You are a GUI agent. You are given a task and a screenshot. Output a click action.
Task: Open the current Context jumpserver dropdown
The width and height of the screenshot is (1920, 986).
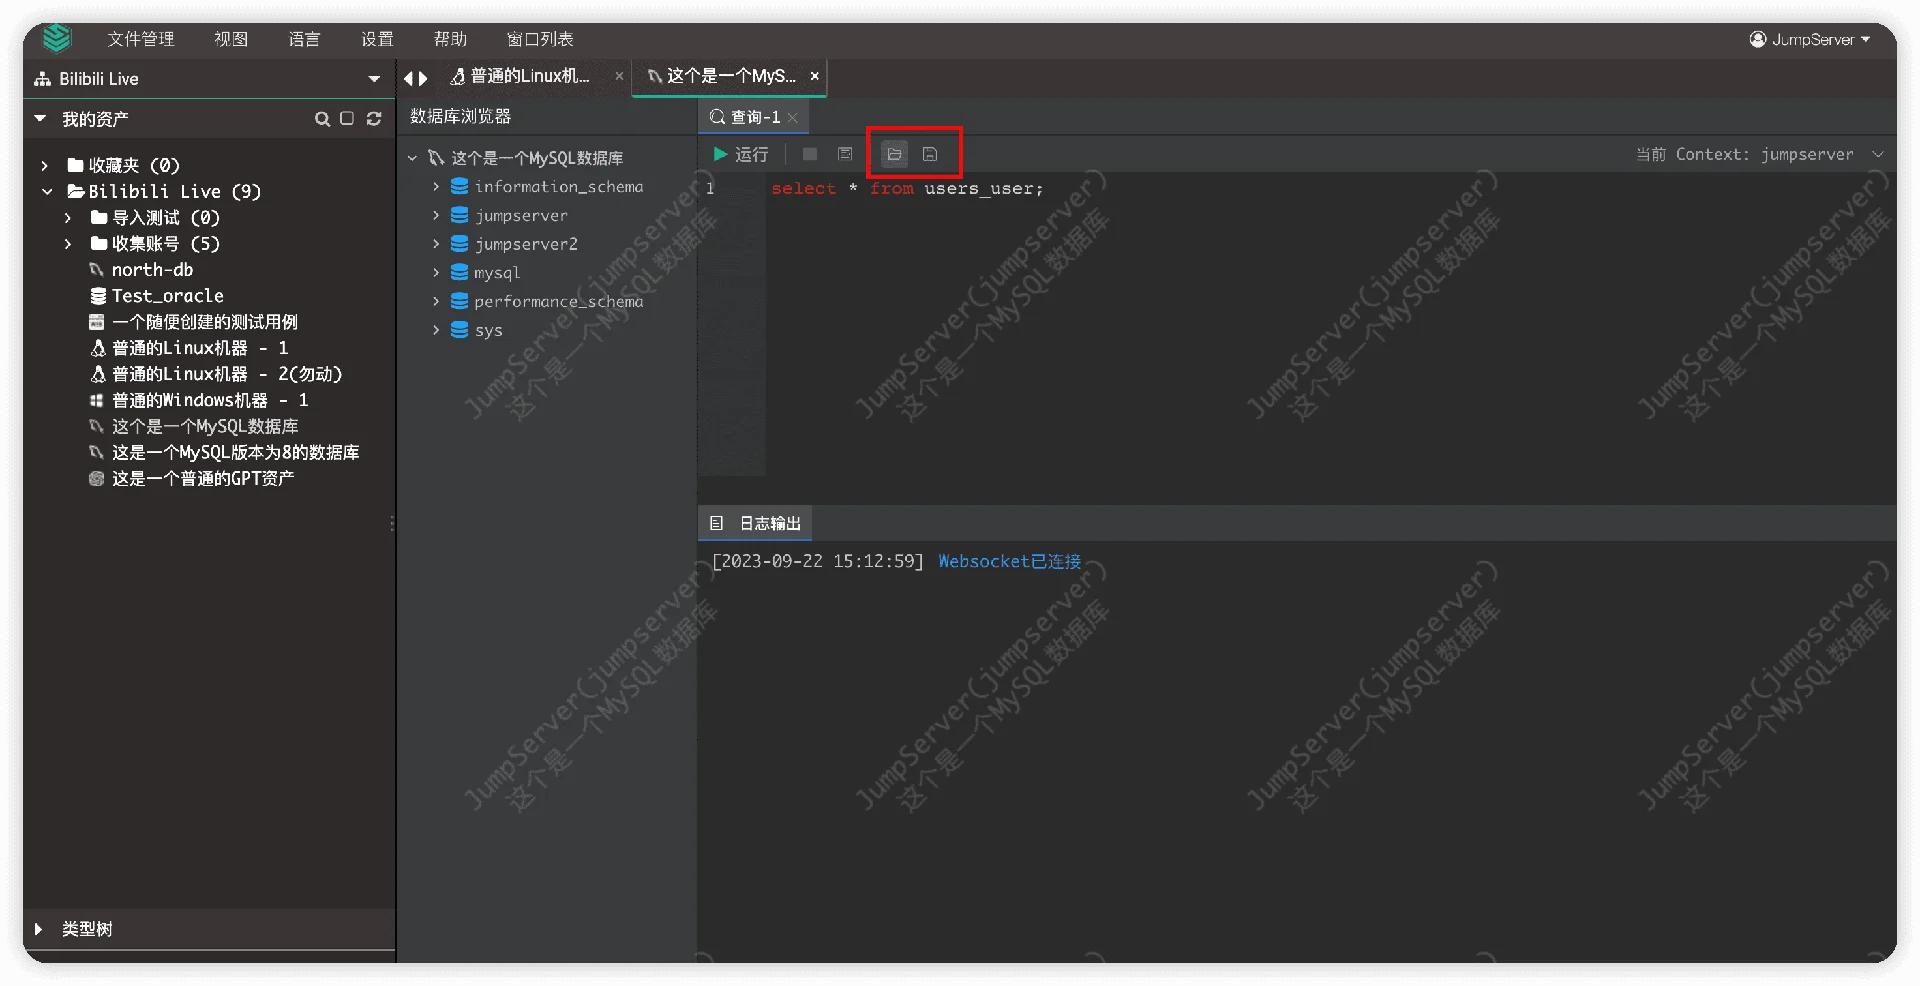tap(1761, 154)
